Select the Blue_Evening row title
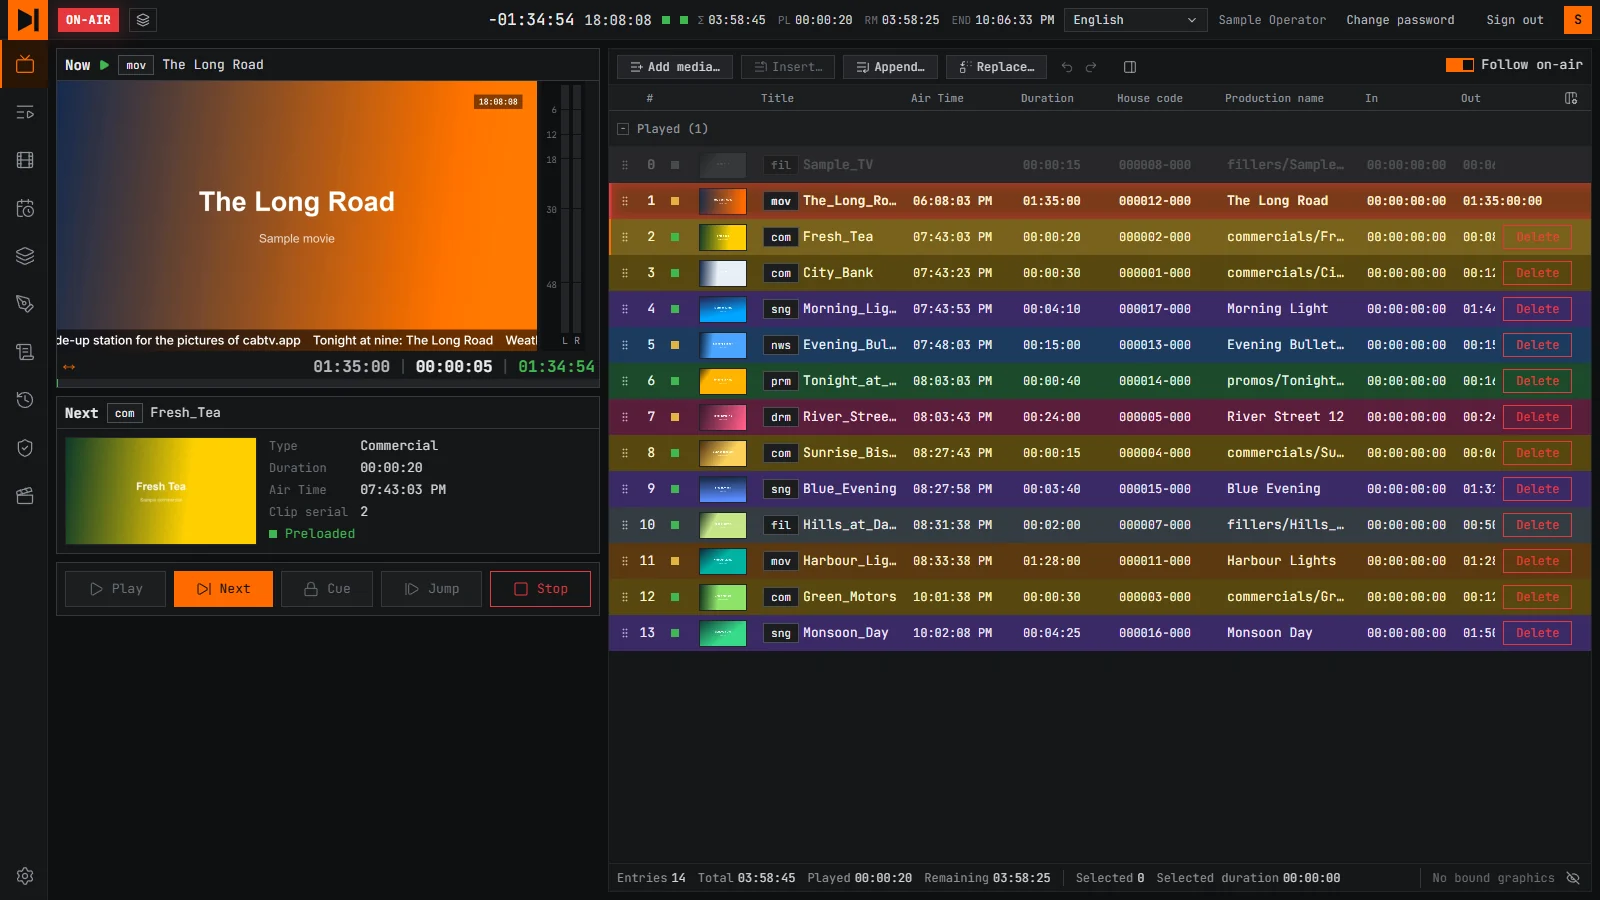This screenshot has width=1600, height=900. tap(849, 489)
